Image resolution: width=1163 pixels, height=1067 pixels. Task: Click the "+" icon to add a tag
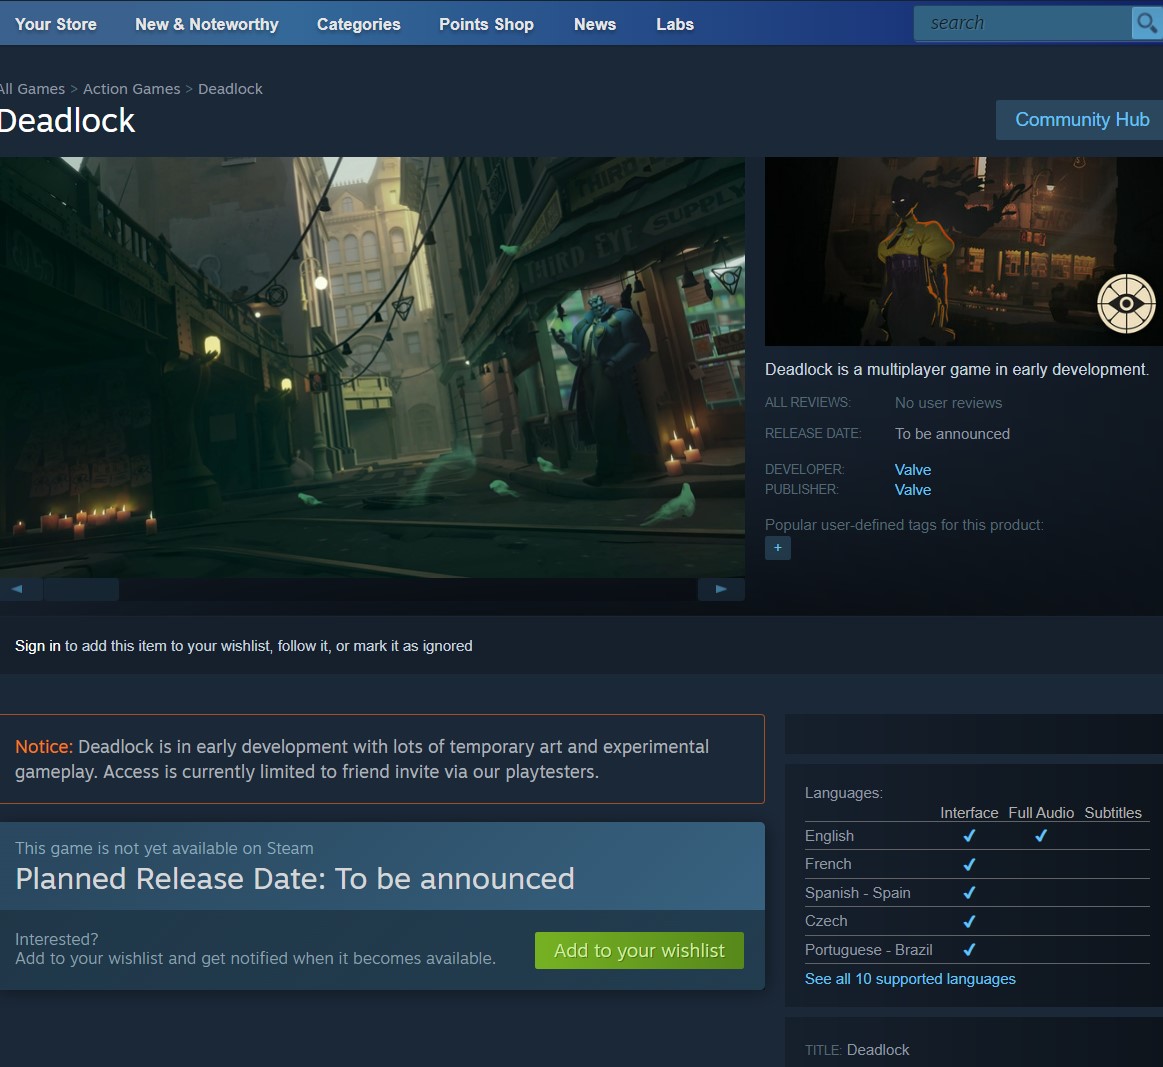tap(778, 548)
